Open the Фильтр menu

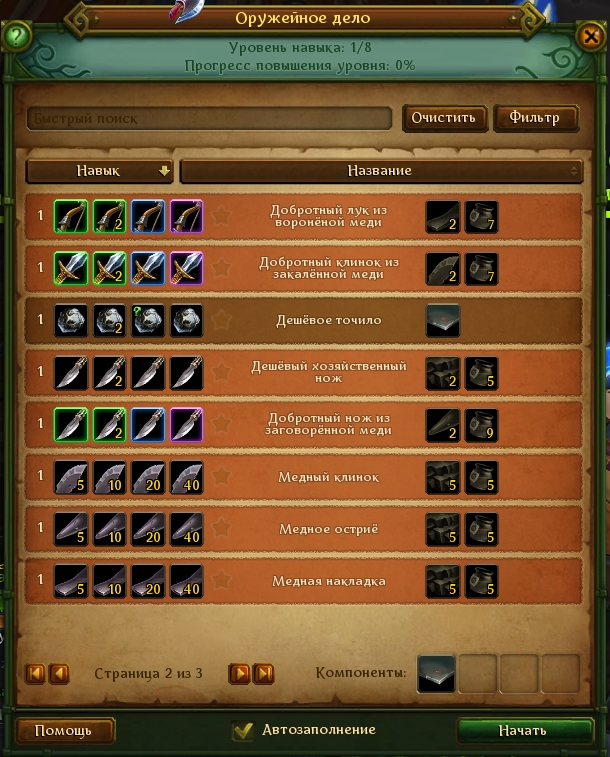536,118
